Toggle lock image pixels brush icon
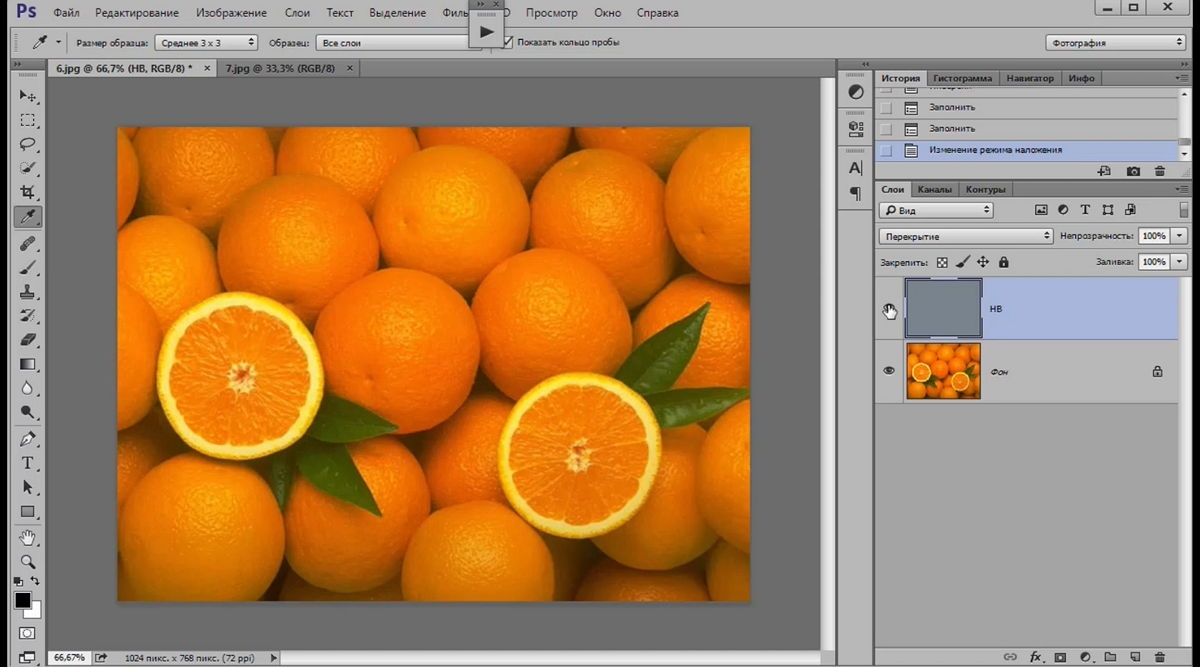 962,262
